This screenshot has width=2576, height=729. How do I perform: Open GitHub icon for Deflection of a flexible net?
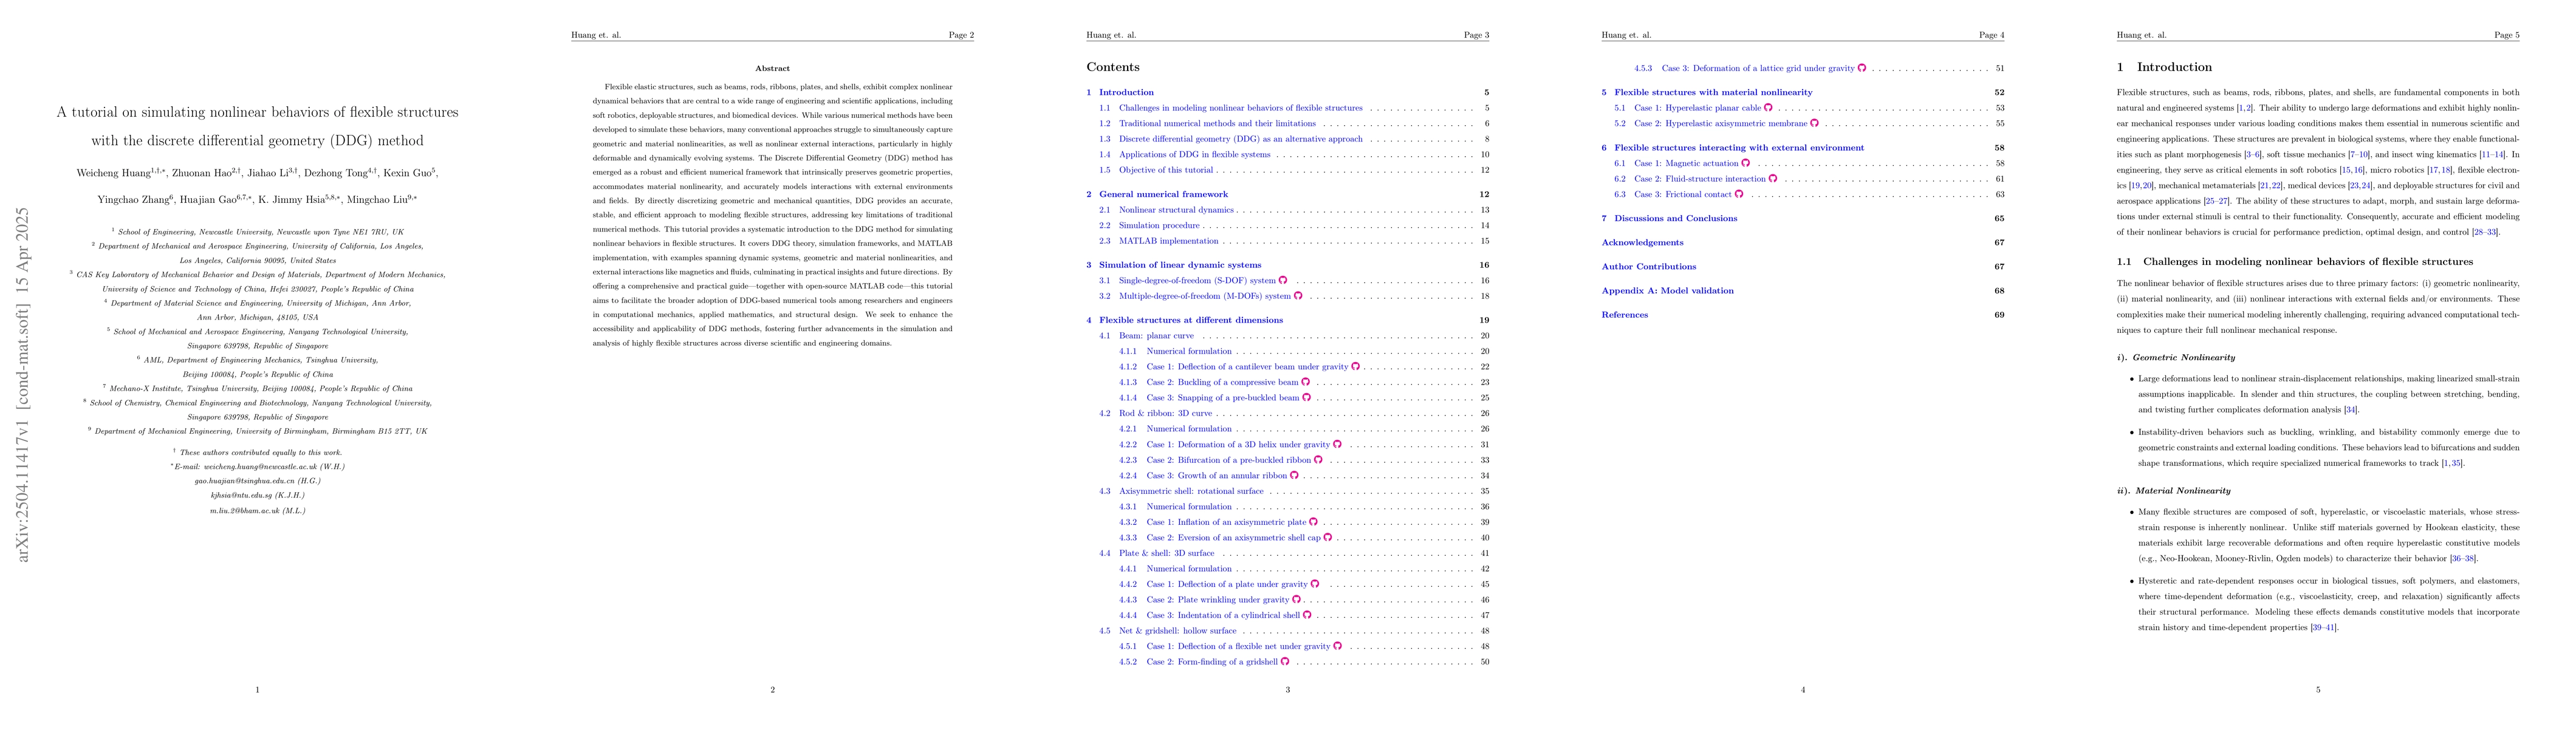click(x=1338, y=646)
